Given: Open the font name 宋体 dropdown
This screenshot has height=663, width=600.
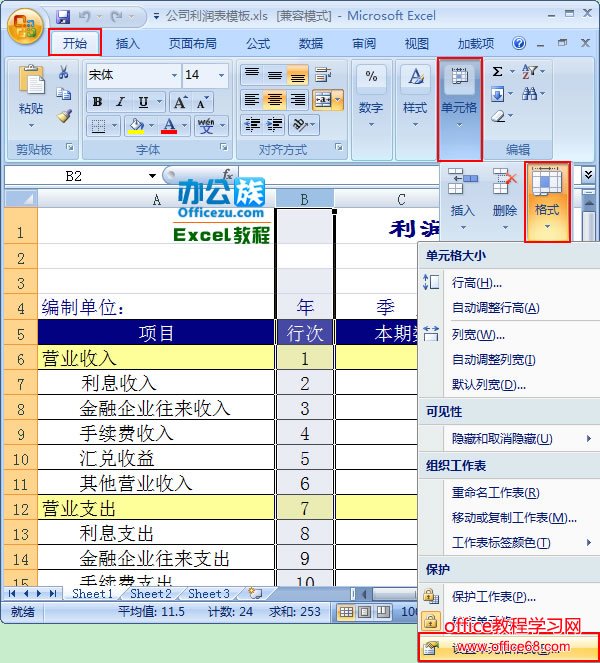Looking at the screenshot, I should point(175,75).
